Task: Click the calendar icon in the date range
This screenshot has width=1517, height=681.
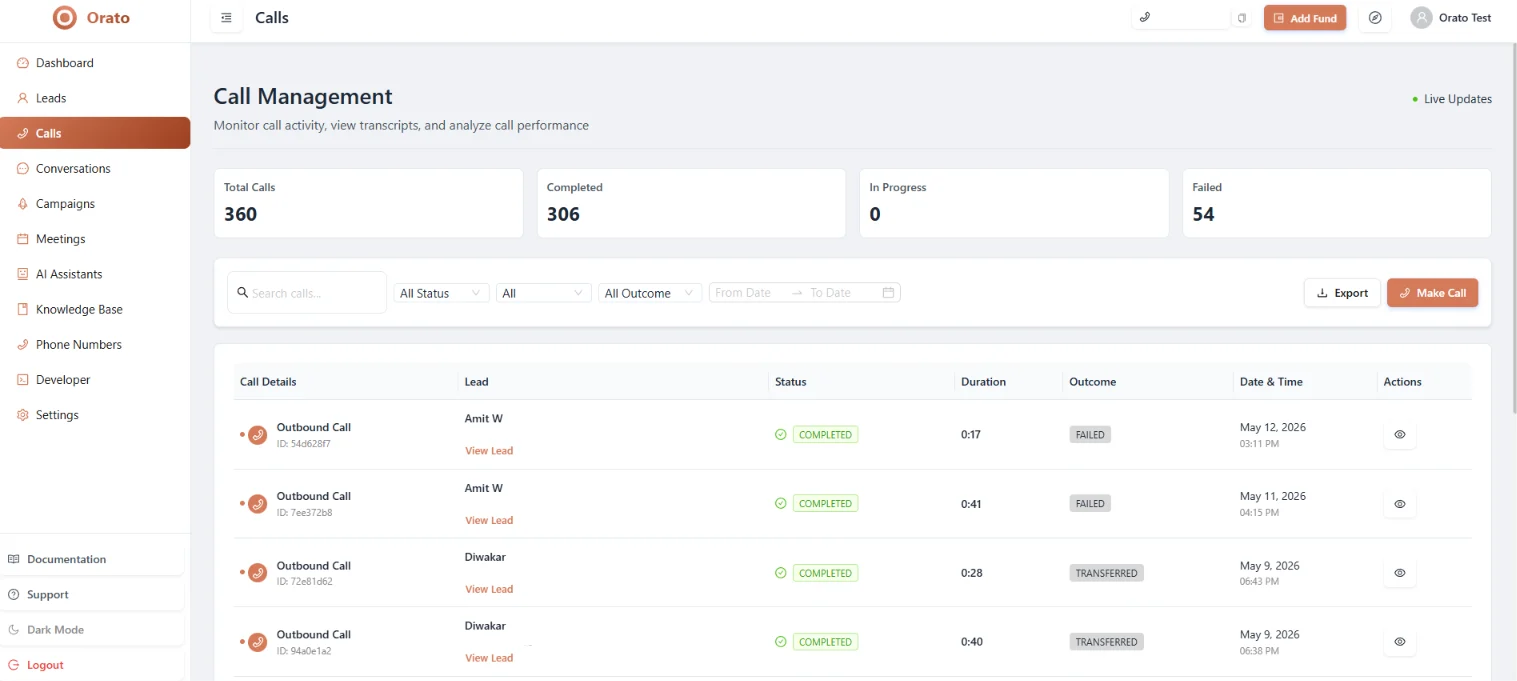Action: [888, 293]
